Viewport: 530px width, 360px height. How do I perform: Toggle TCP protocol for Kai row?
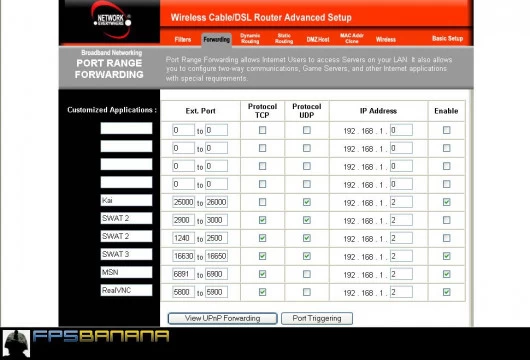tap(262, 202)
